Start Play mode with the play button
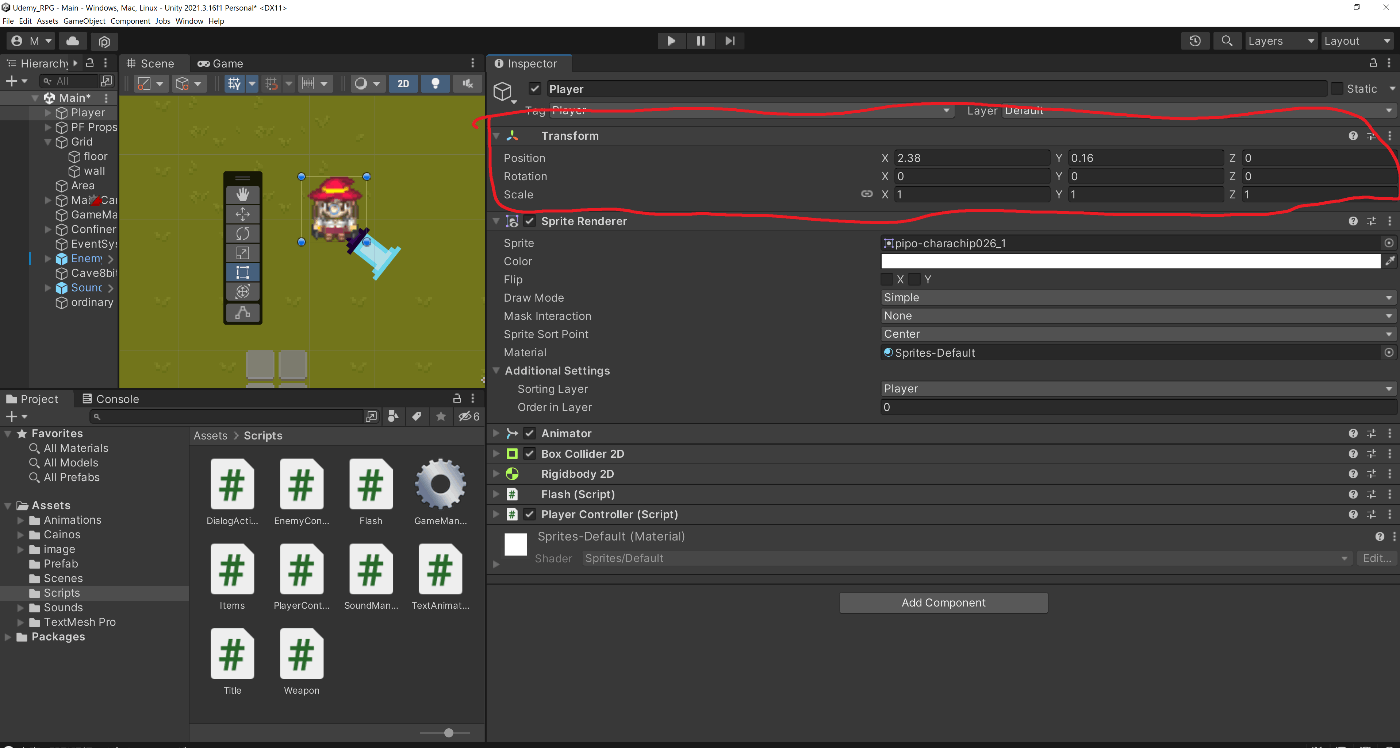Image resolution: width=1400 pixels, height=748 pixels. (x=671, y=41)
